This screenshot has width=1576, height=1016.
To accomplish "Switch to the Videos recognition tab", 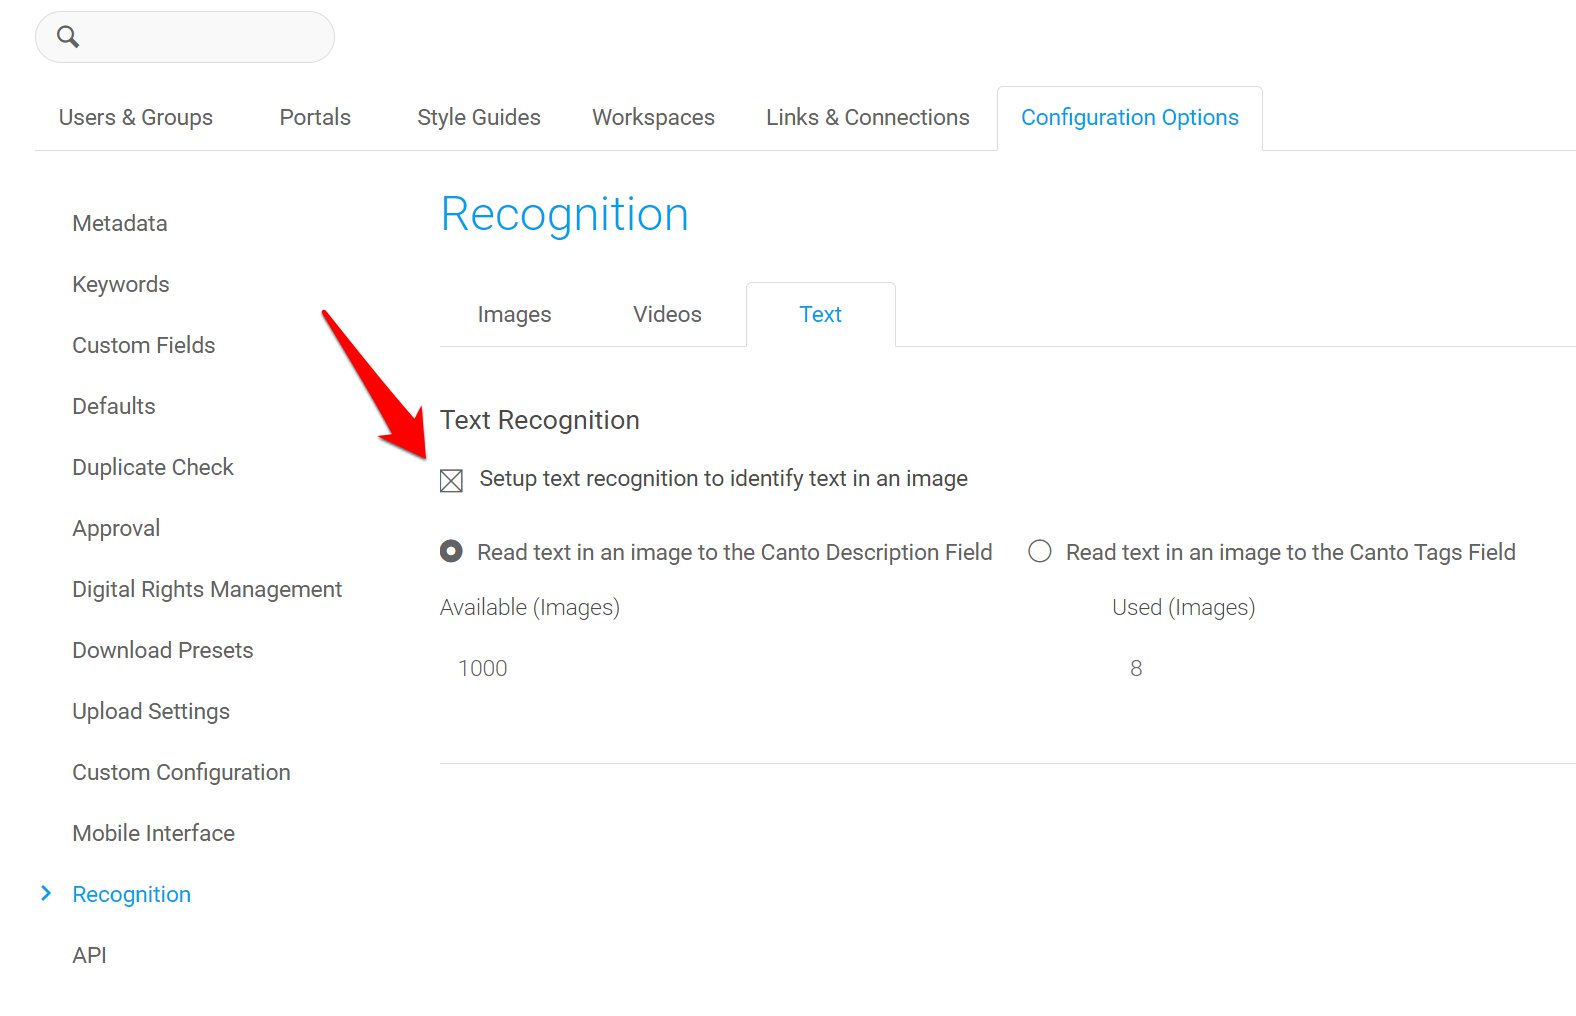I will coord(667,315).
